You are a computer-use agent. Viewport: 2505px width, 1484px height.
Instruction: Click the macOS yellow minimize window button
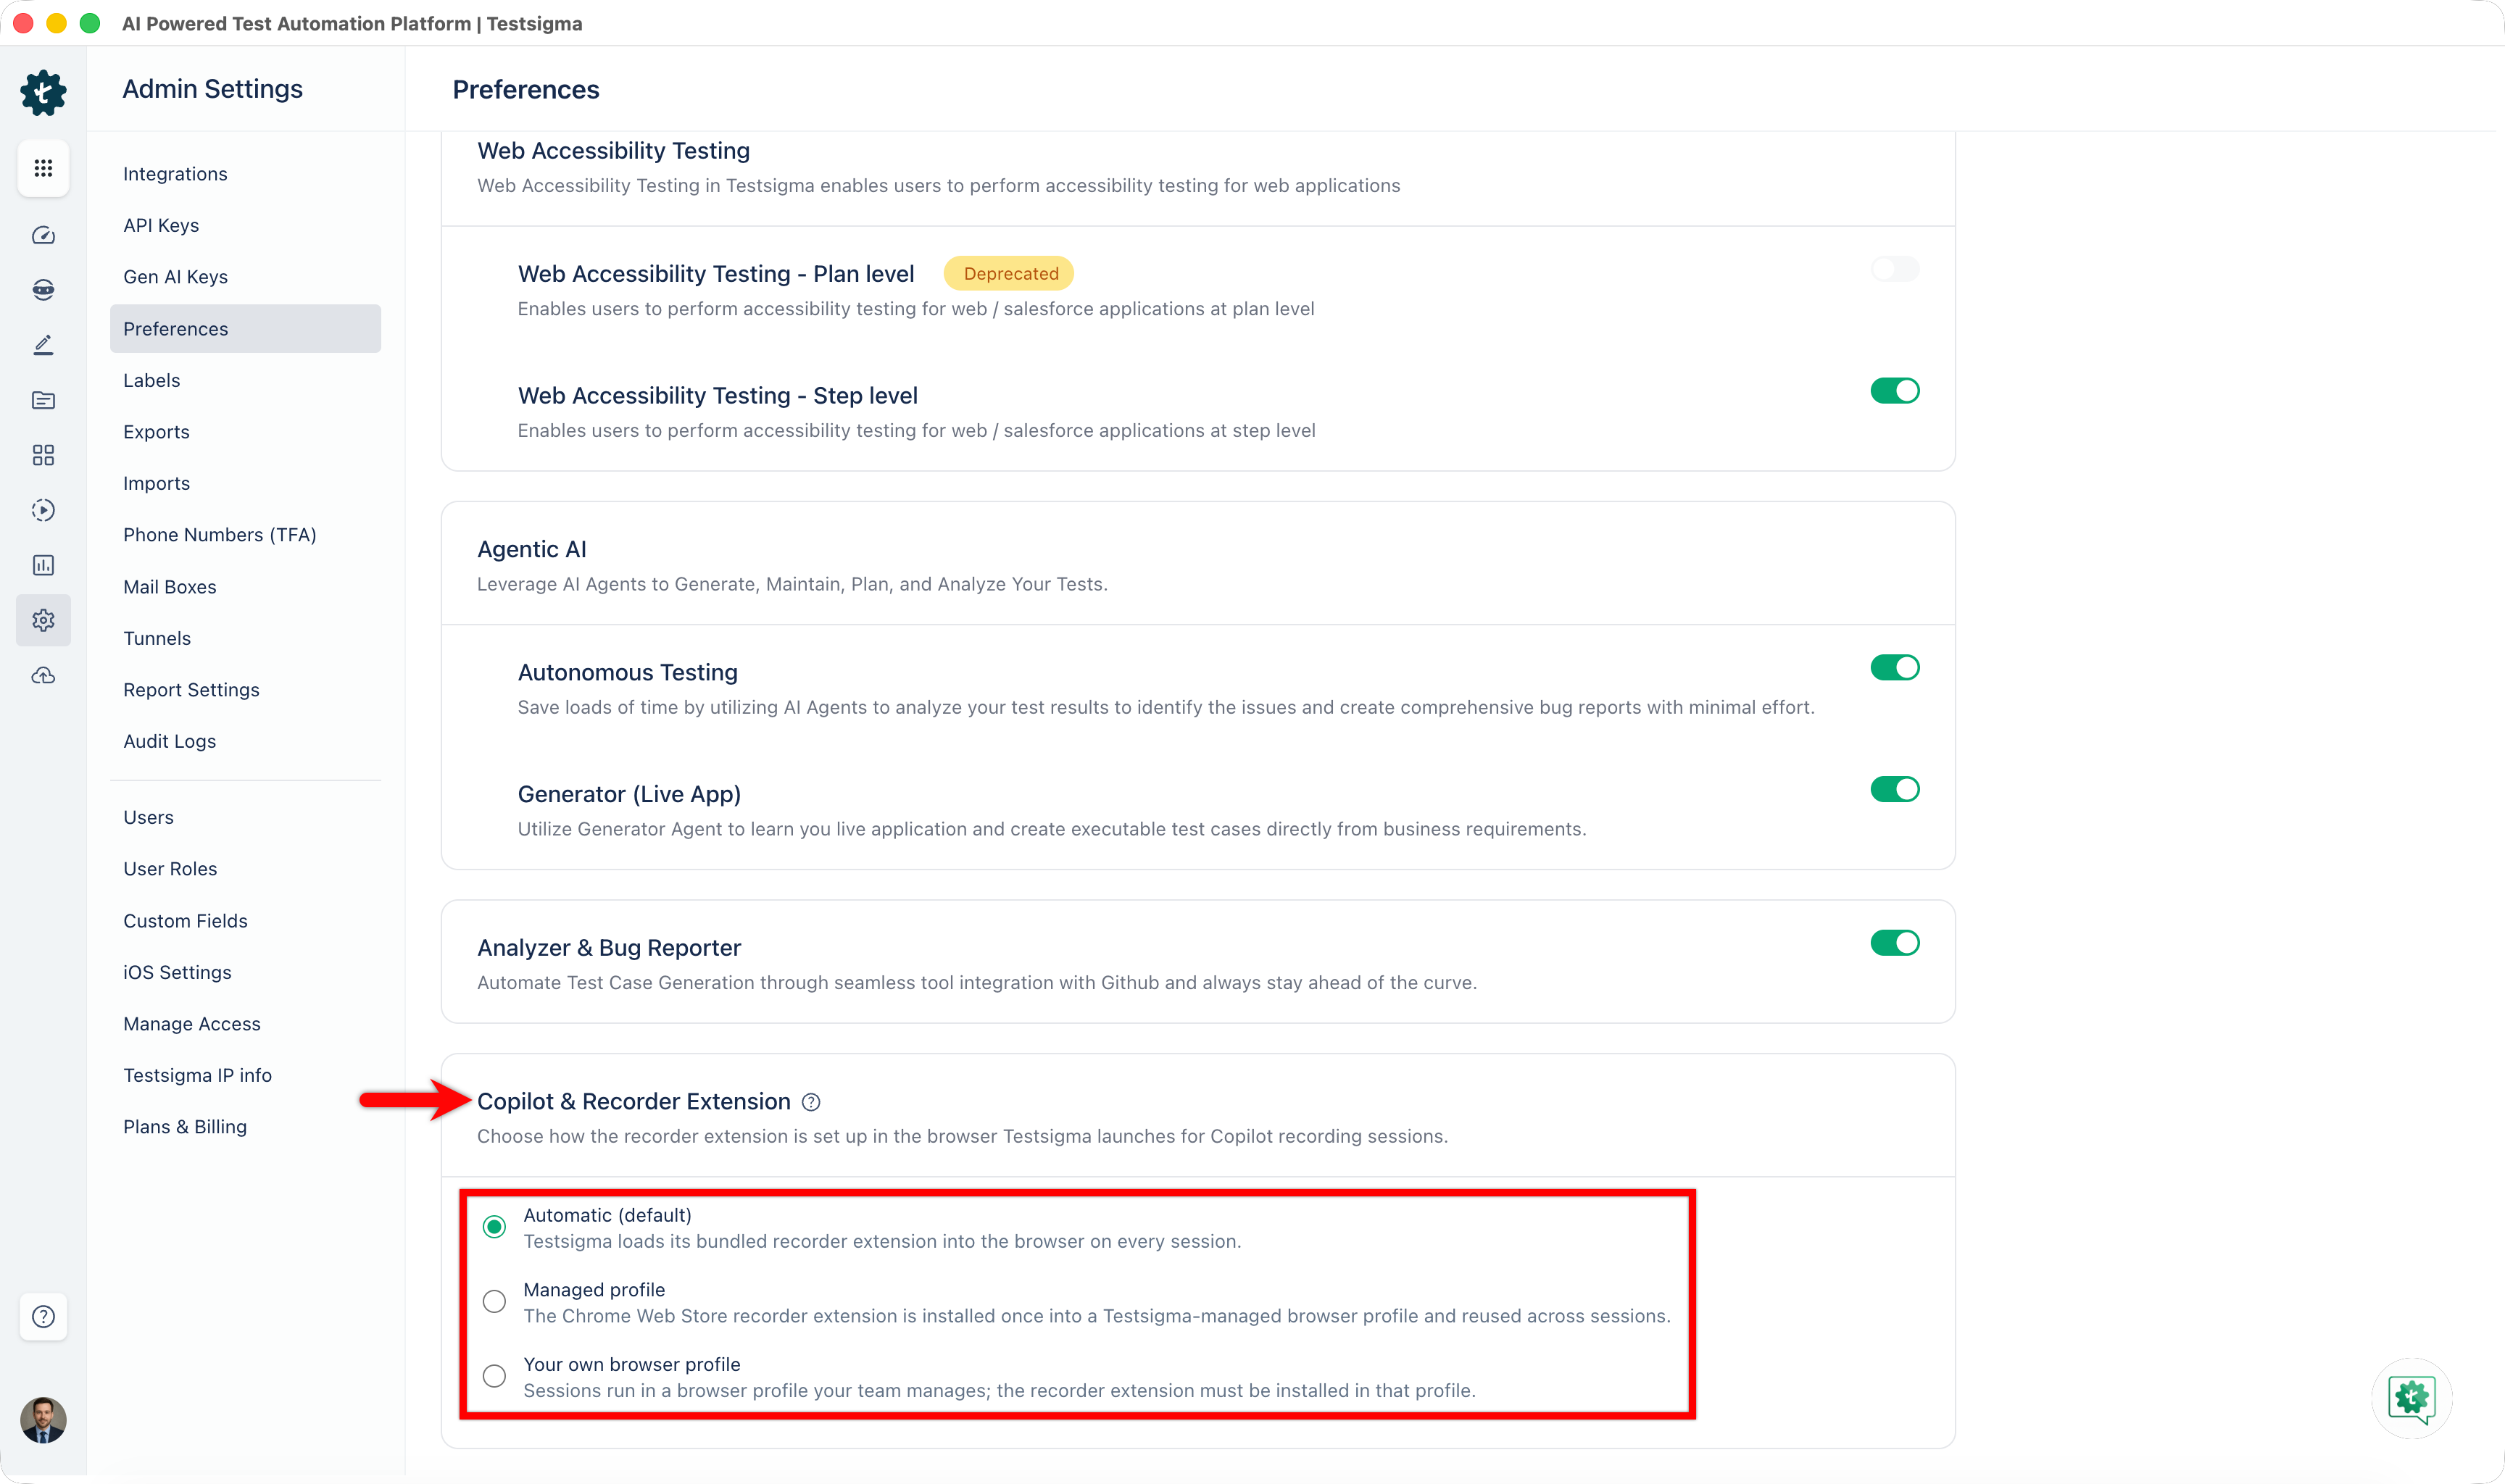tap(57, 23)
